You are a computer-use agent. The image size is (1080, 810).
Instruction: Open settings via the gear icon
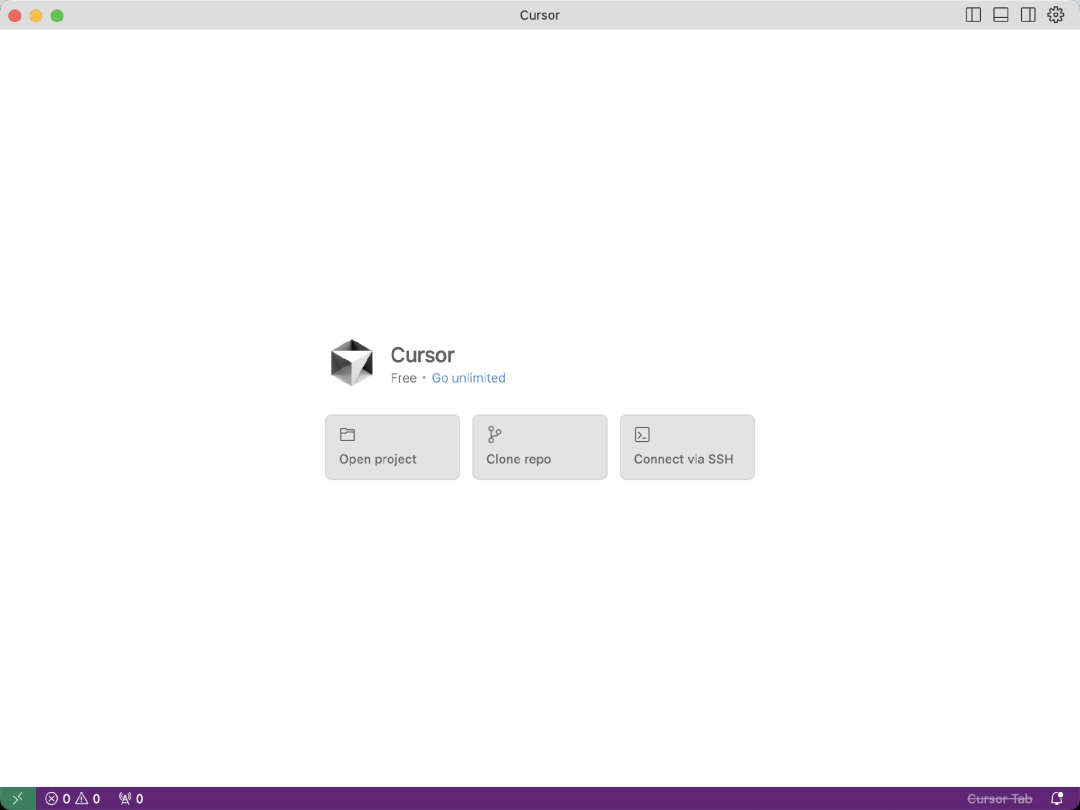point(1055,15)
